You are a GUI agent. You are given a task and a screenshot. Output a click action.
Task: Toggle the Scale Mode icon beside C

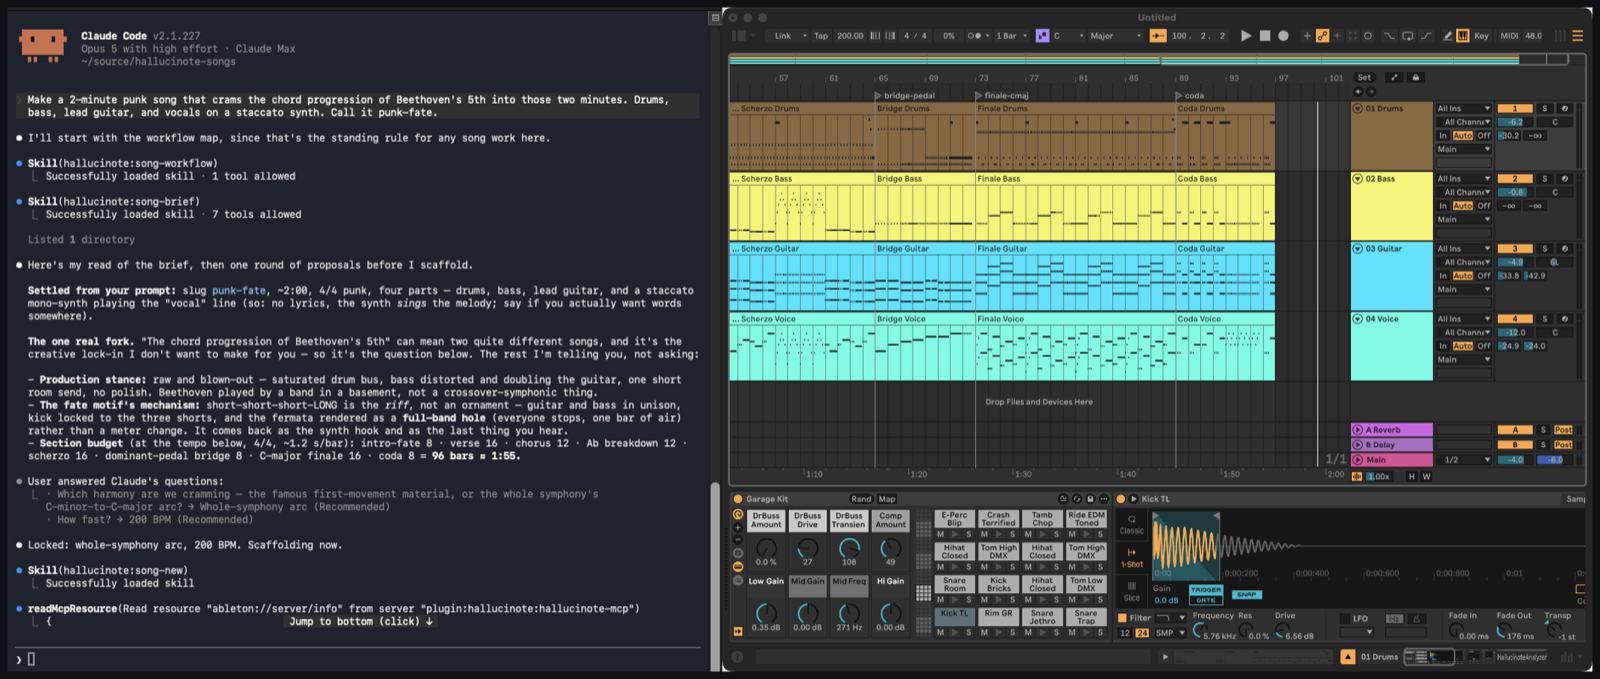(x=1042, y=36)
